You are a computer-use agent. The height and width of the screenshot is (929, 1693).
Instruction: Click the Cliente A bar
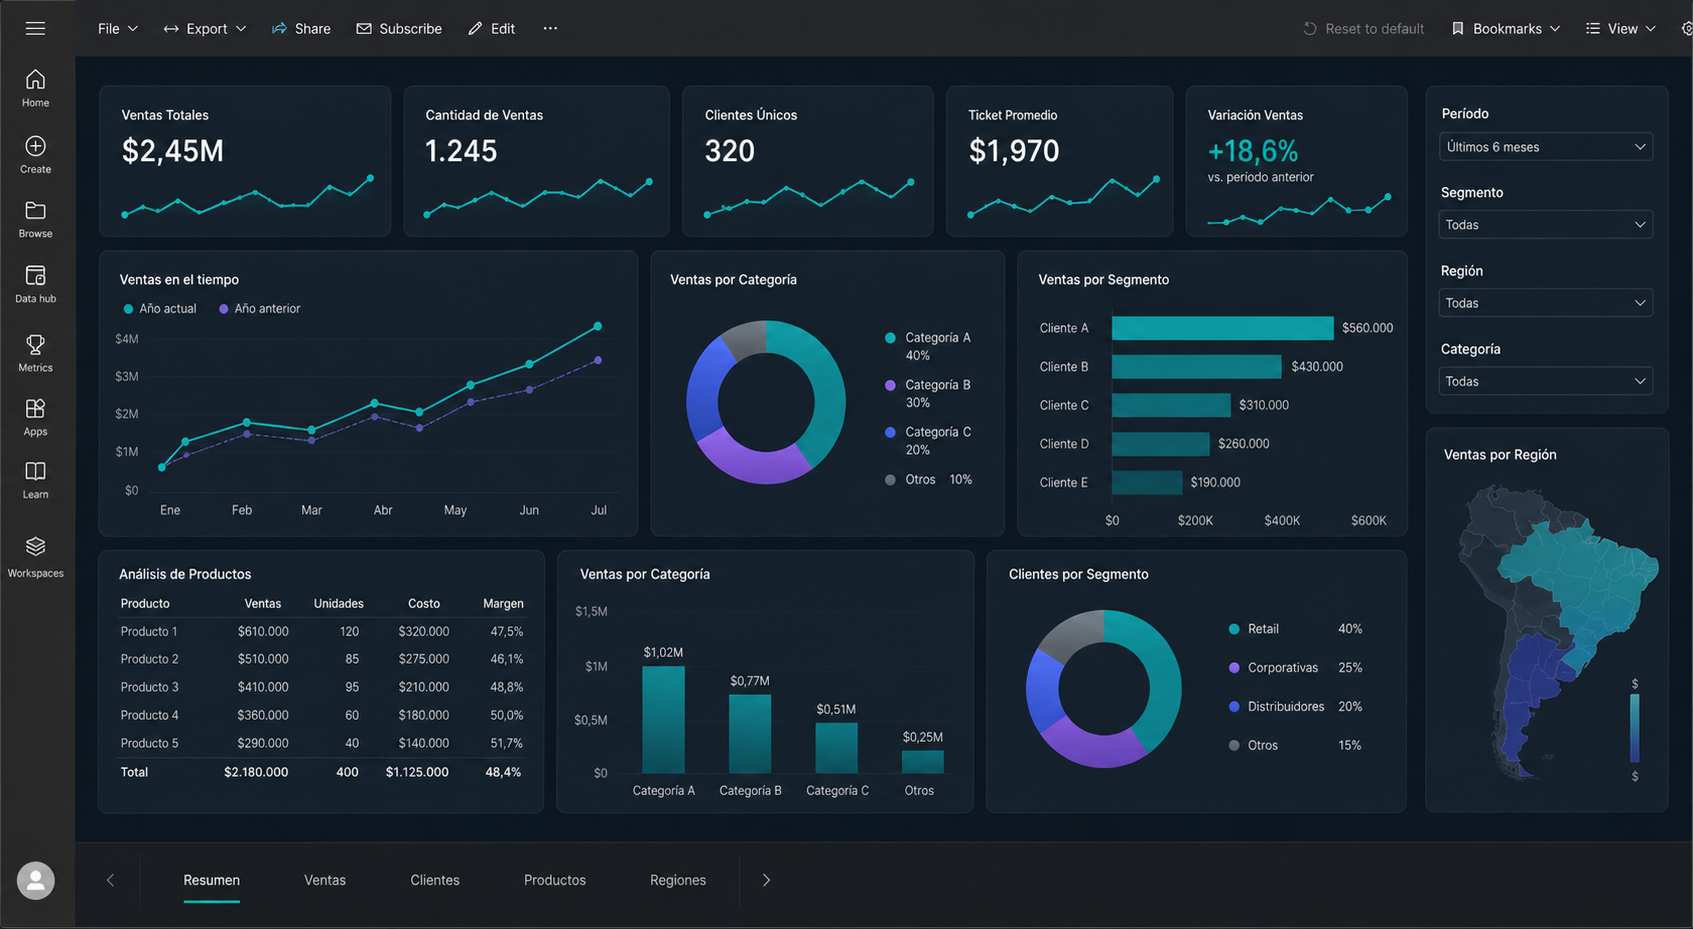pos(1222,328)
